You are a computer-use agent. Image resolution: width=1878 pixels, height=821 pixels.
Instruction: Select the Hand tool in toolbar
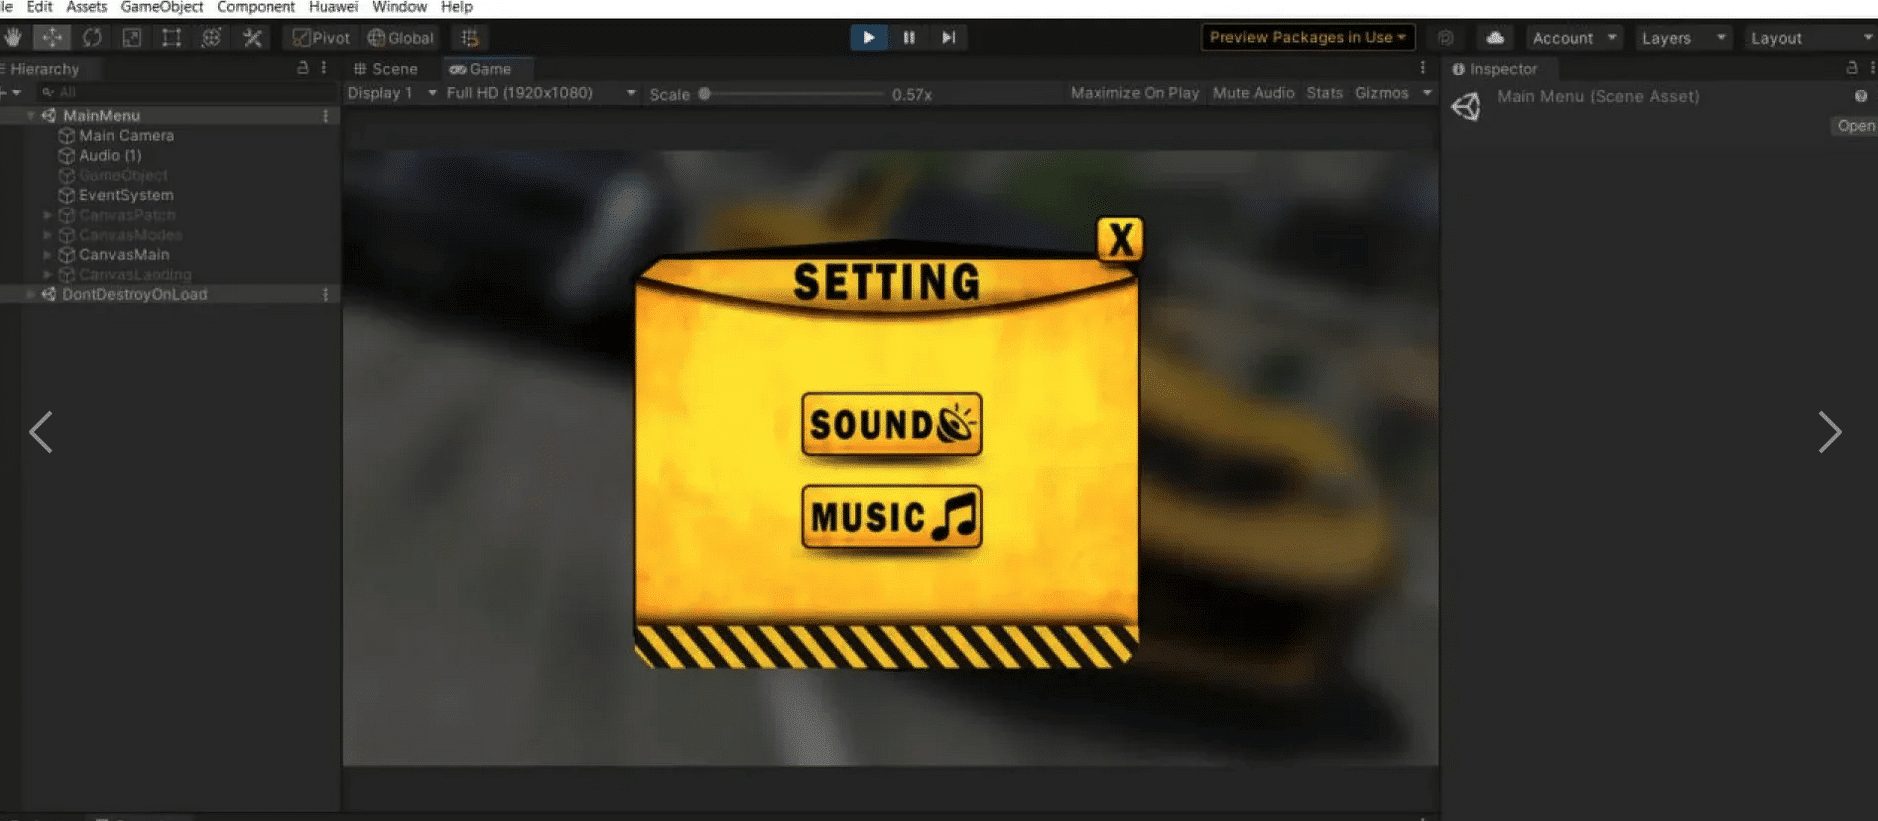pyautogui.click(x=13, y=38)
